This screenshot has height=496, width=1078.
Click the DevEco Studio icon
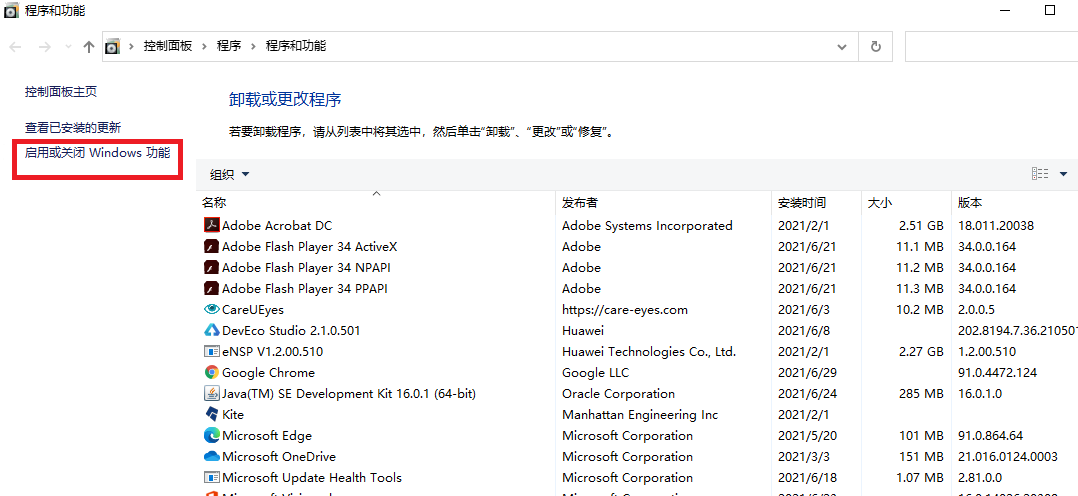[x=211, y=331]
